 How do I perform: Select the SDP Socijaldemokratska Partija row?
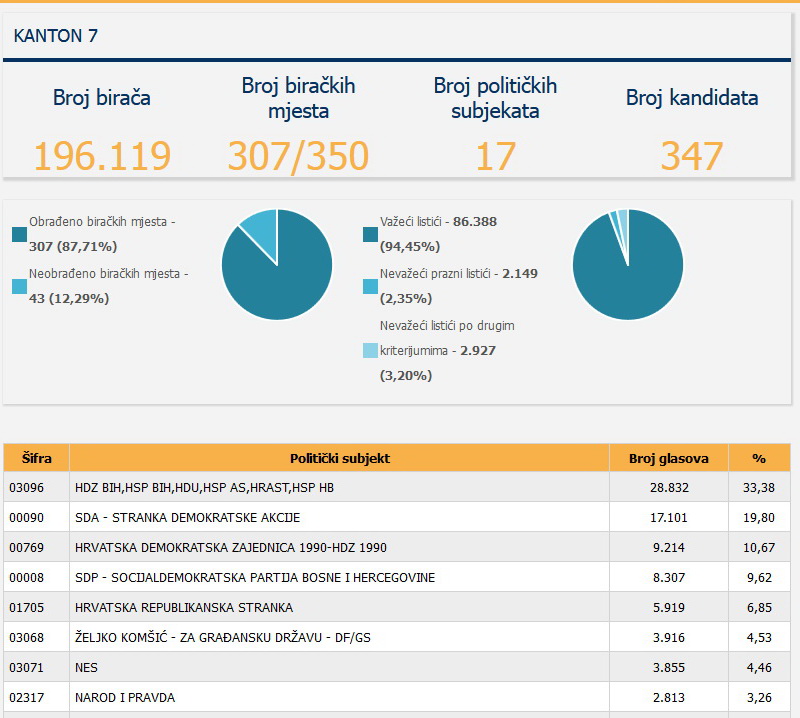(x=397, y=578)
